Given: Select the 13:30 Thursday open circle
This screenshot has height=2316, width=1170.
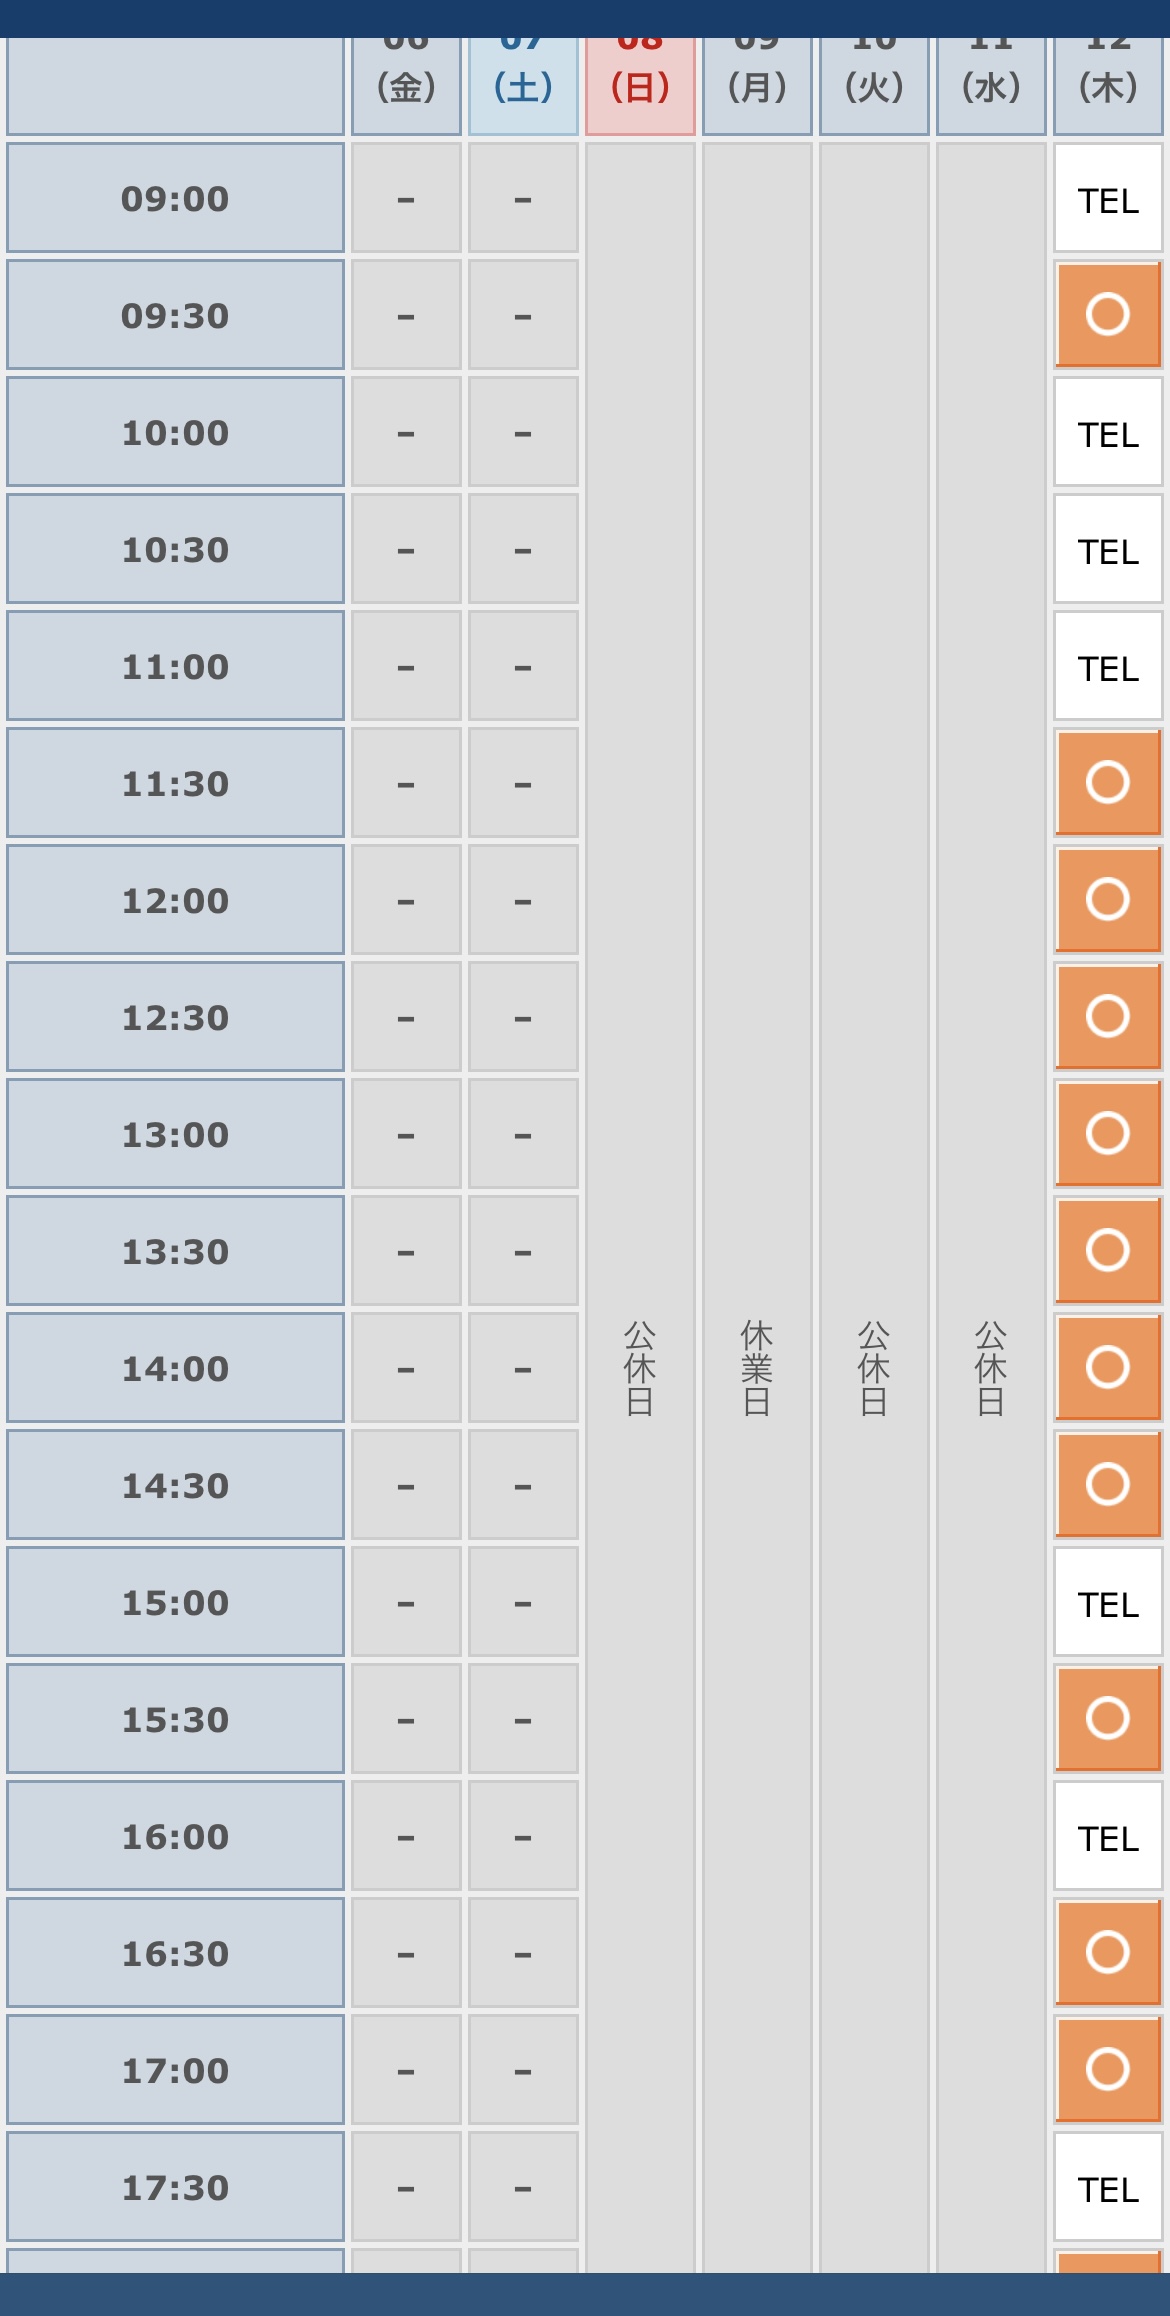Looking at the screenshot, I should [1108, 1251].
